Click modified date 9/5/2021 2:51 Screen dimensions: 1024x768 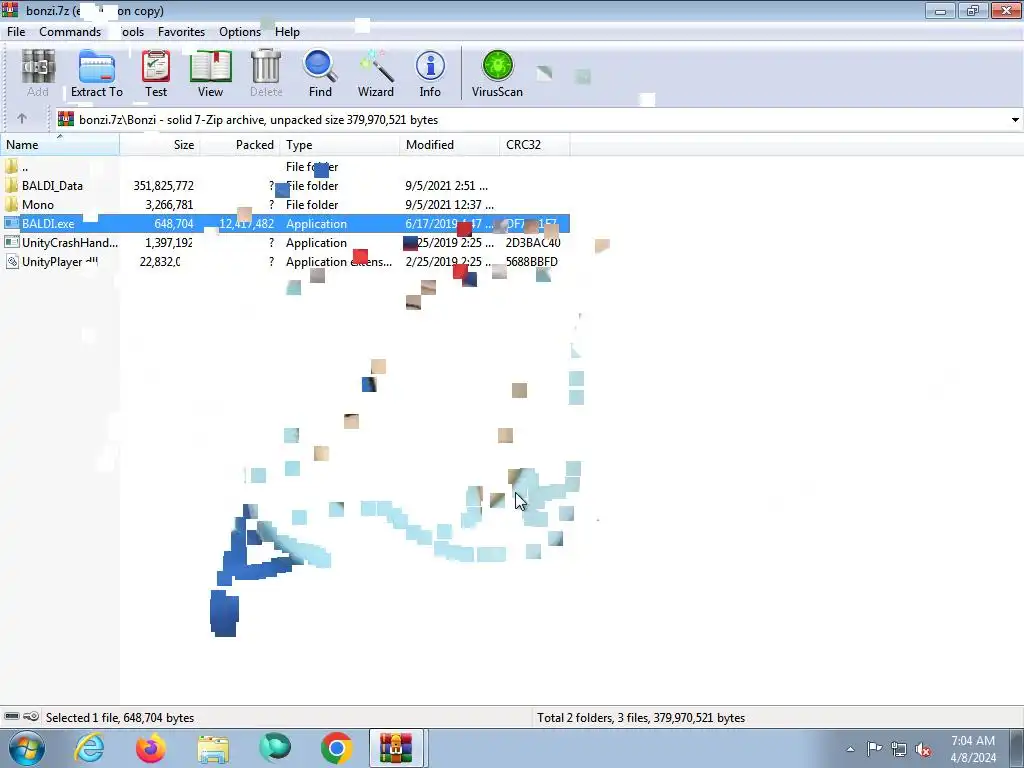(x=446, y=185)
